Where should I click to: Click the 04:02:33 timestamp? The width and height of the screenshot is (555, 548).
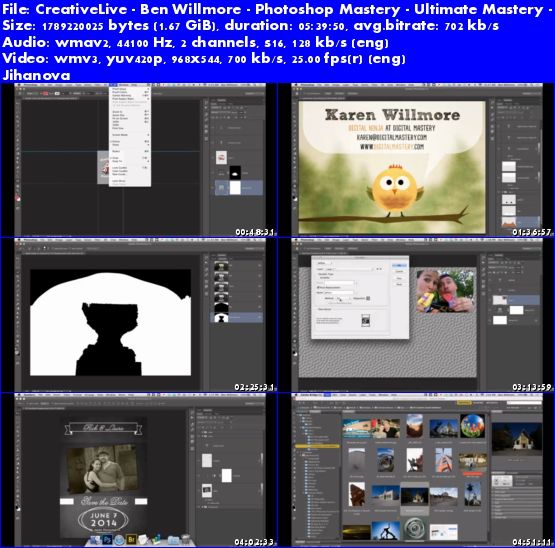254,542
